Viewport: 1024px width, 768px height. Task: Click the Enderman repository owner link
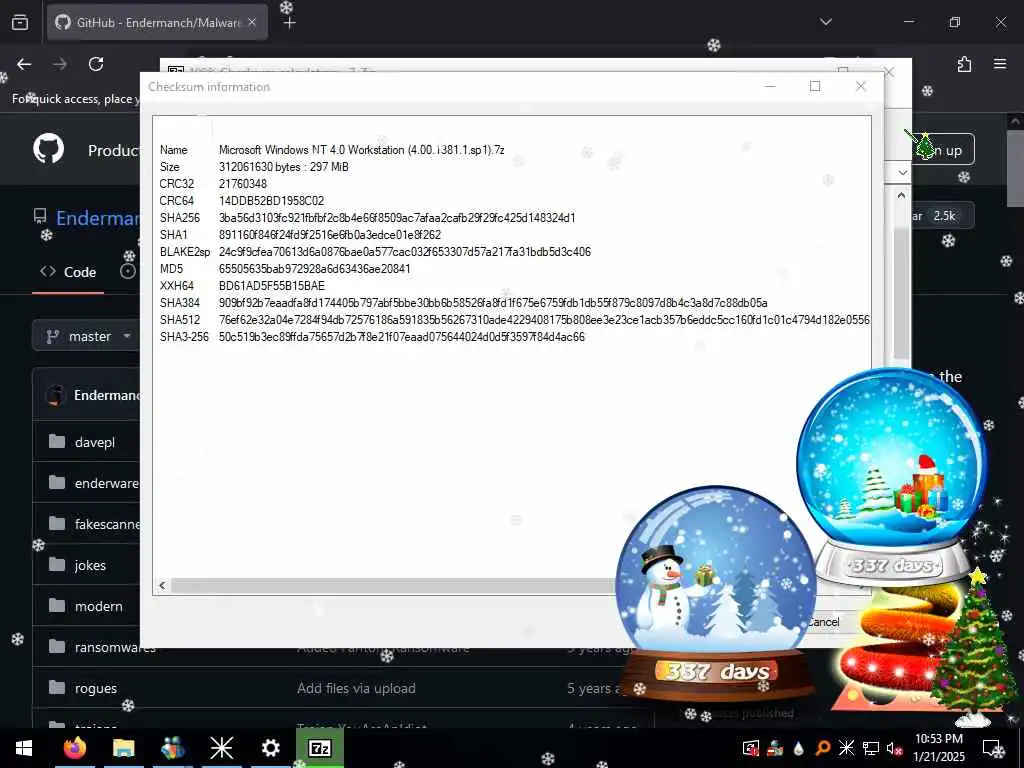(98, 218)
